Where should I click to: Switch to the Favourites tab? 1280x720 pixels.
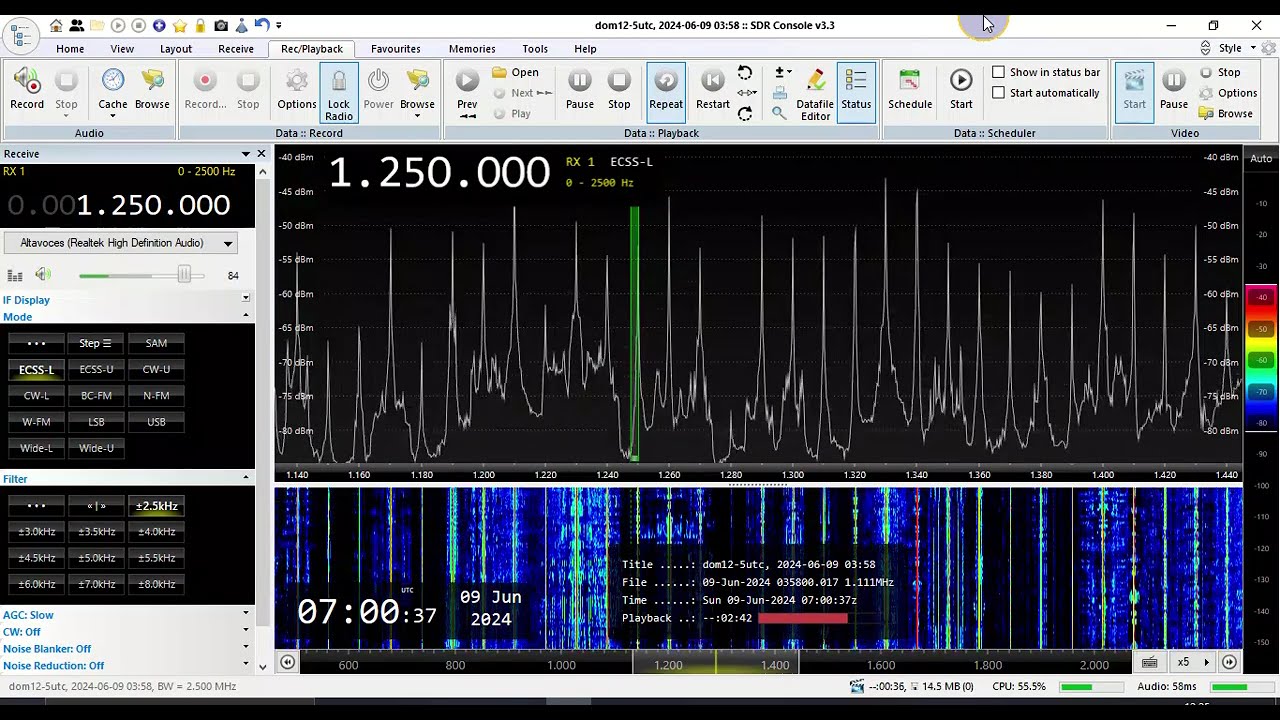(x=396, y=48)
